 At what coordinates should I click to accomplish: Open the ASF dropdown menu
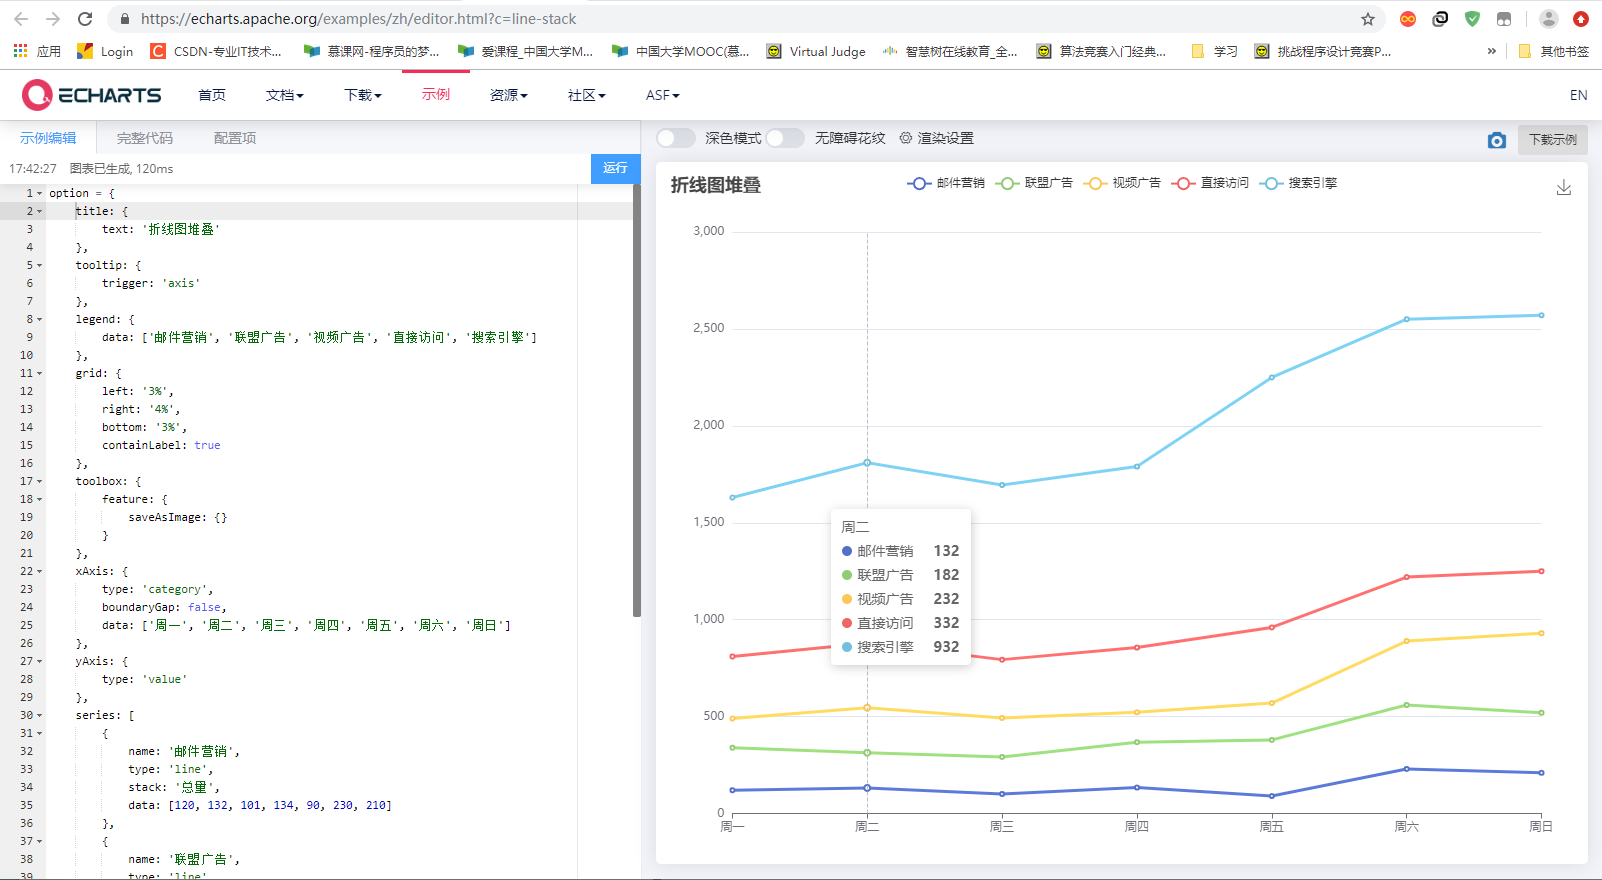[663, 95]
